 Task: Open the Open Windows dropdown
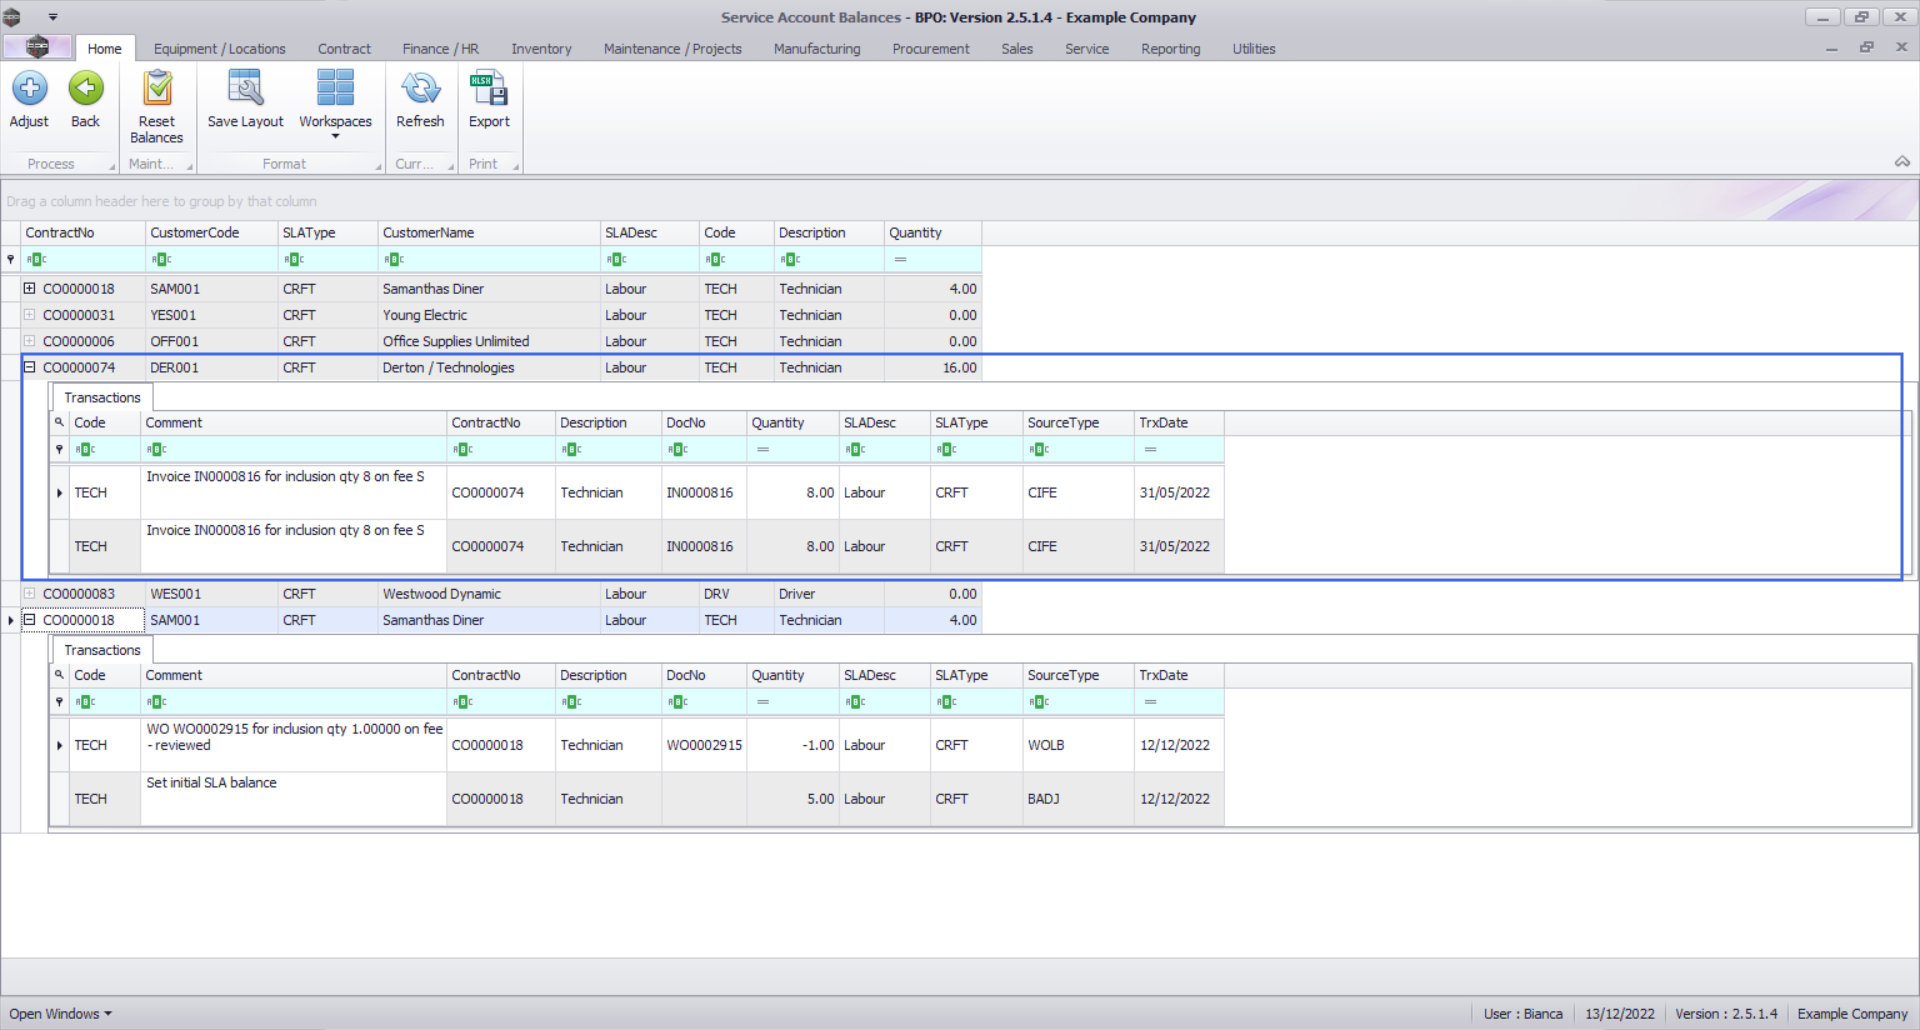point(60,1014)
